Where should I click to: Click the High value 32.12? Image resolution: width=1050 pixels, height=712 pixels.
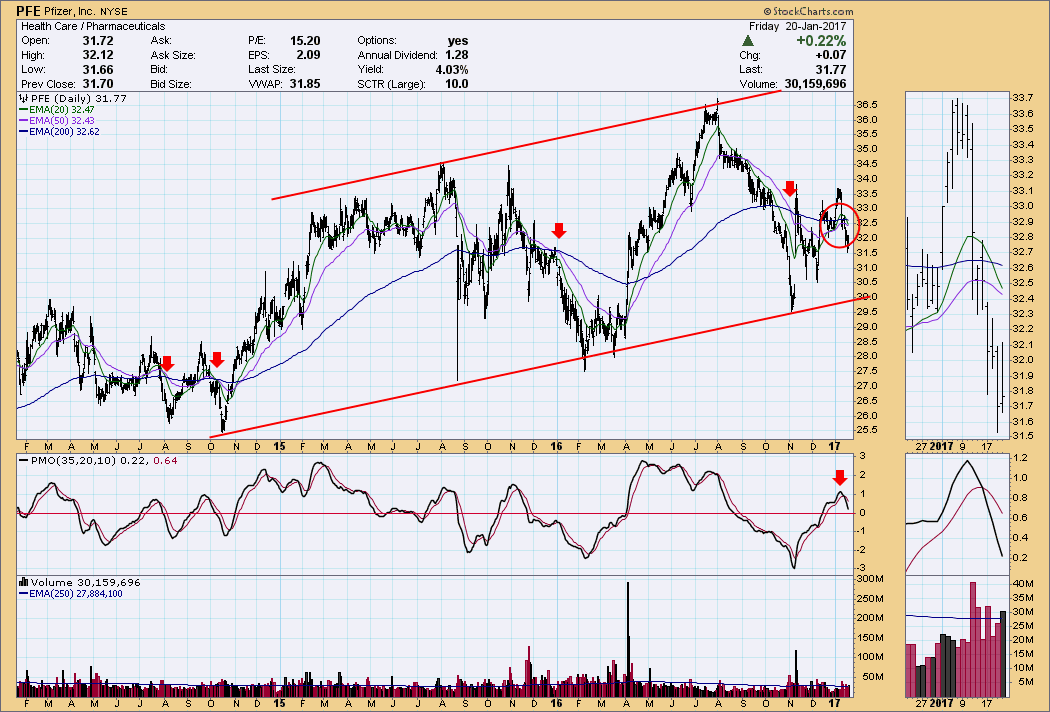pyautogui.click(x=98, y=55)
